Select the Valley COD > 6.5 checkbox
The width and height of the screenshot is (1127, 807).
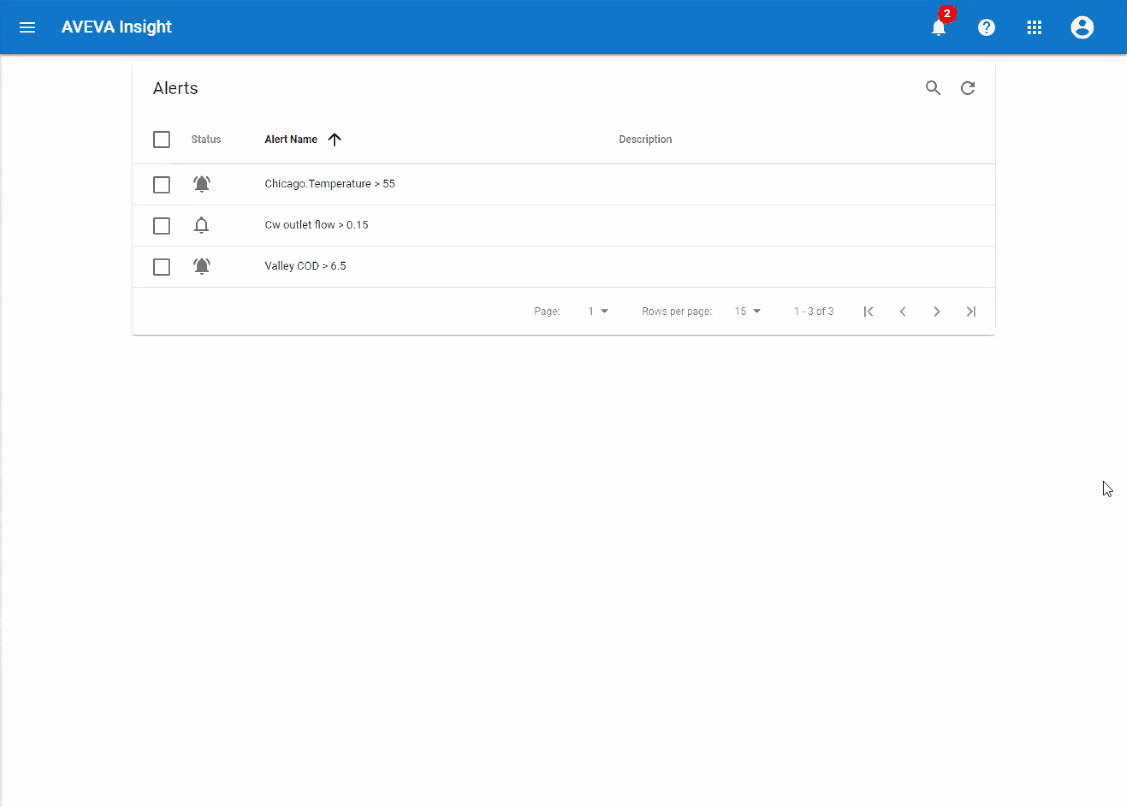click(162, 266)
